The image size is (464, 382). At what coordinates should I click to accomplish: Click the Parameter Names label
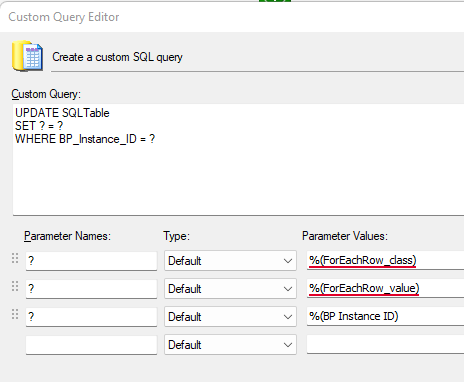point(67,236)
